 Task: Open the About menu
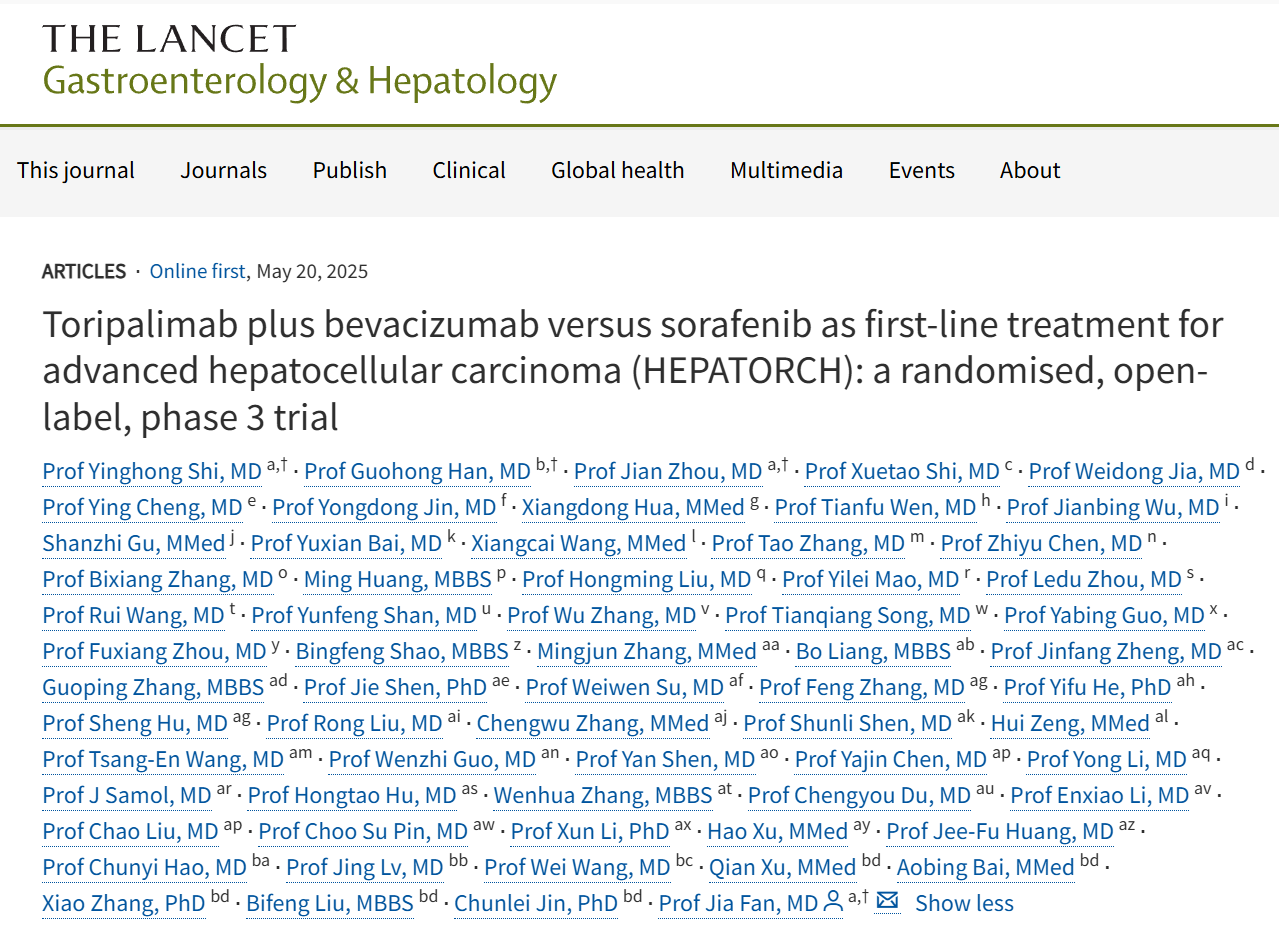click(1030, 170)
